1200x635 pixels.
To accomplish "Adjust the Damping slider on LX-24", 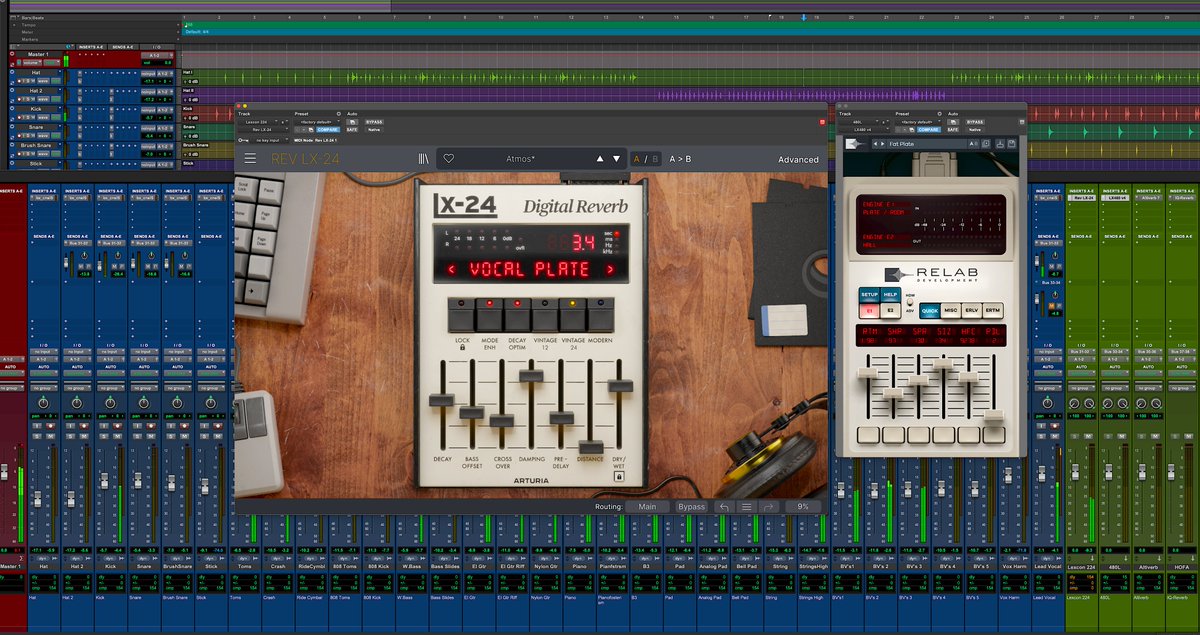I will [x=531, y=376].
